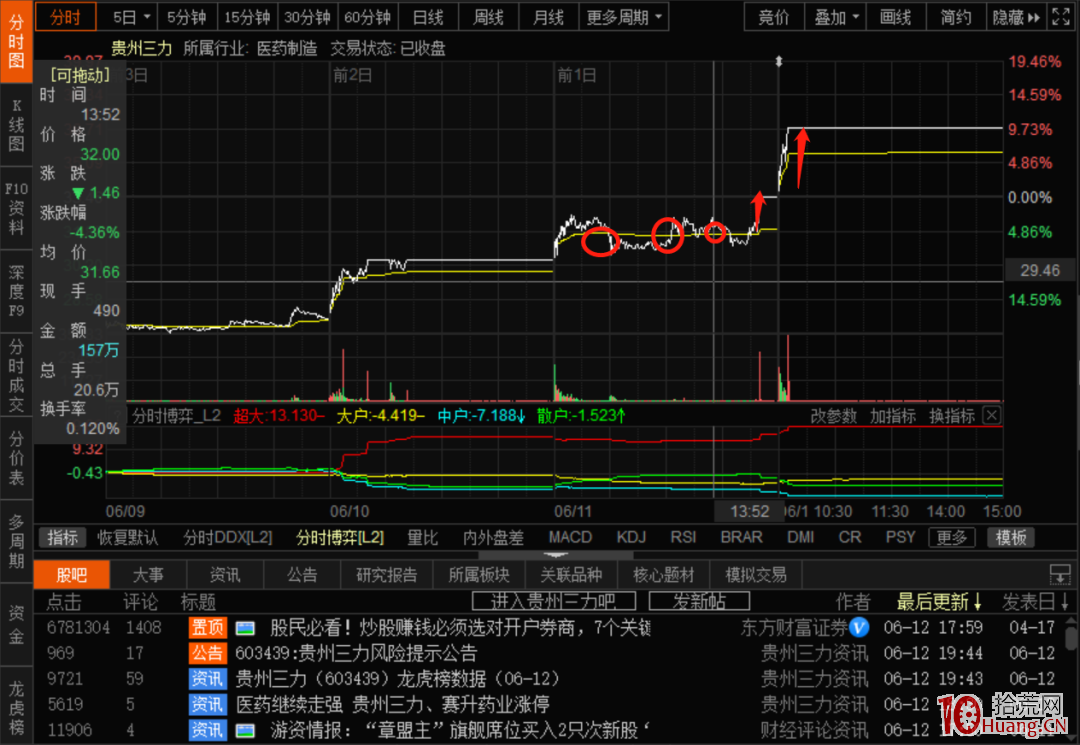Select the KDJ indicator
This screenshot has height=745, width=1080.
click(x=631, y=538)
